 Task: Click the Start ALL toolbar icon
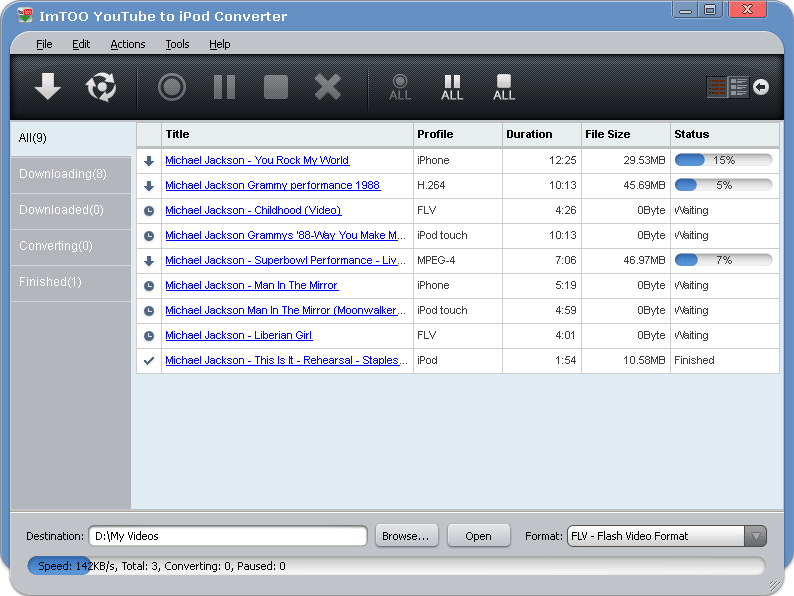click(x=400, y=87)
